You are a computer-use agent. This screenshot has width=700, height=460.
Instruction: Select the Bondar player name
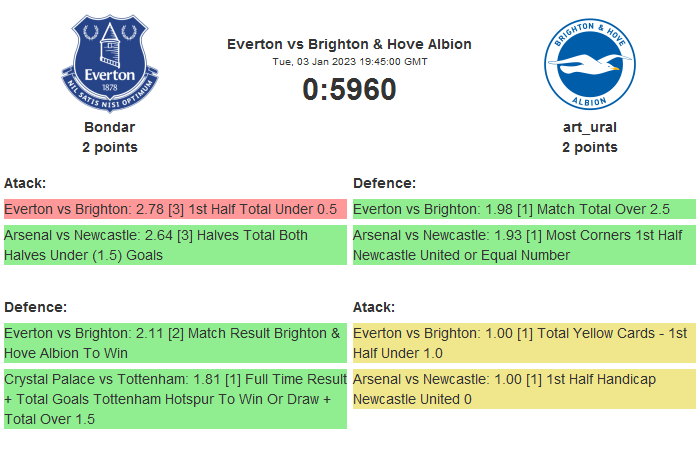(110, 127)
